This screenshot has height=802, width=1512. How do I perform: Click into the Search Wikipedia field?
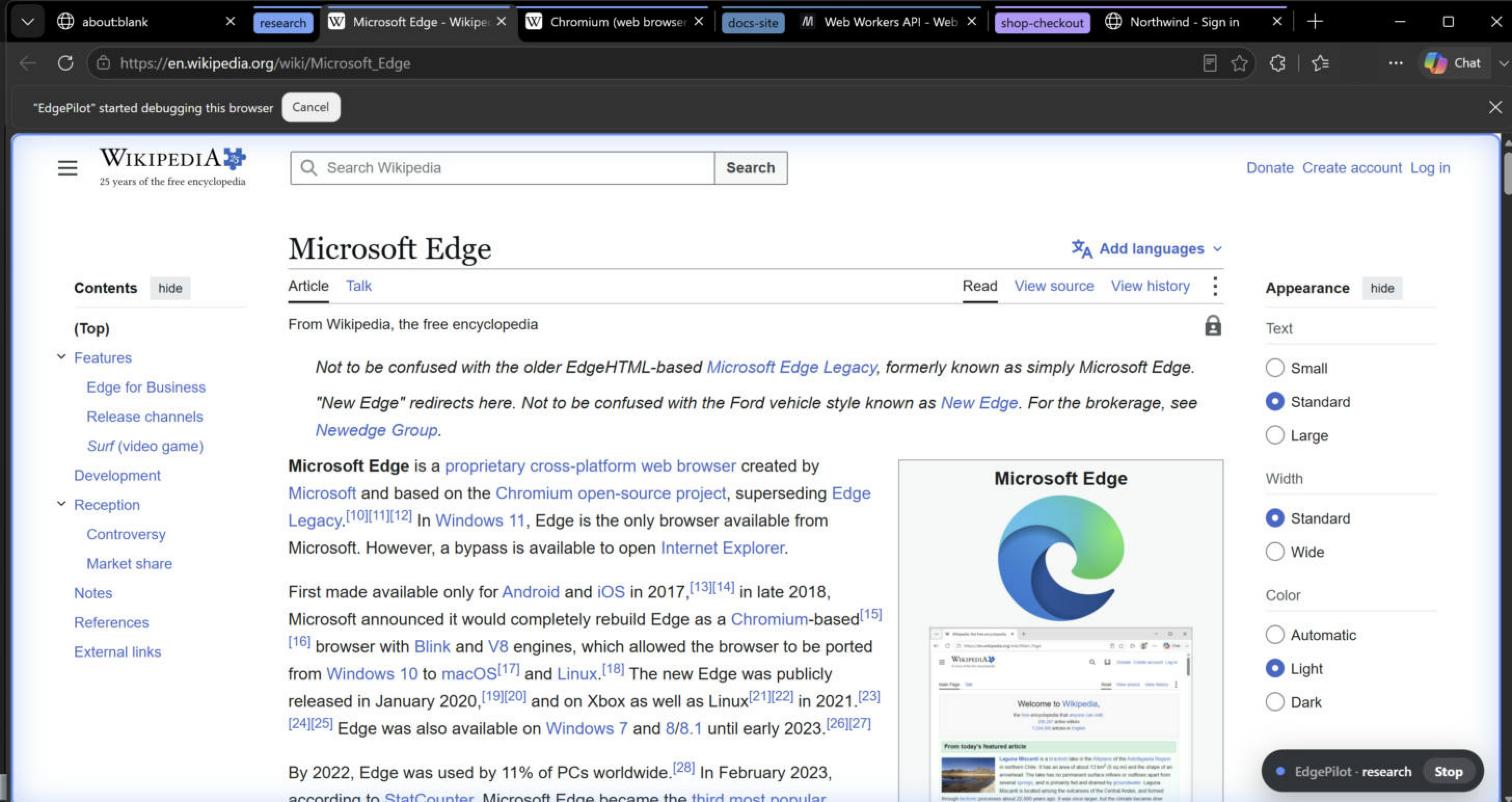pyautogui.click(x=502, y=168)
